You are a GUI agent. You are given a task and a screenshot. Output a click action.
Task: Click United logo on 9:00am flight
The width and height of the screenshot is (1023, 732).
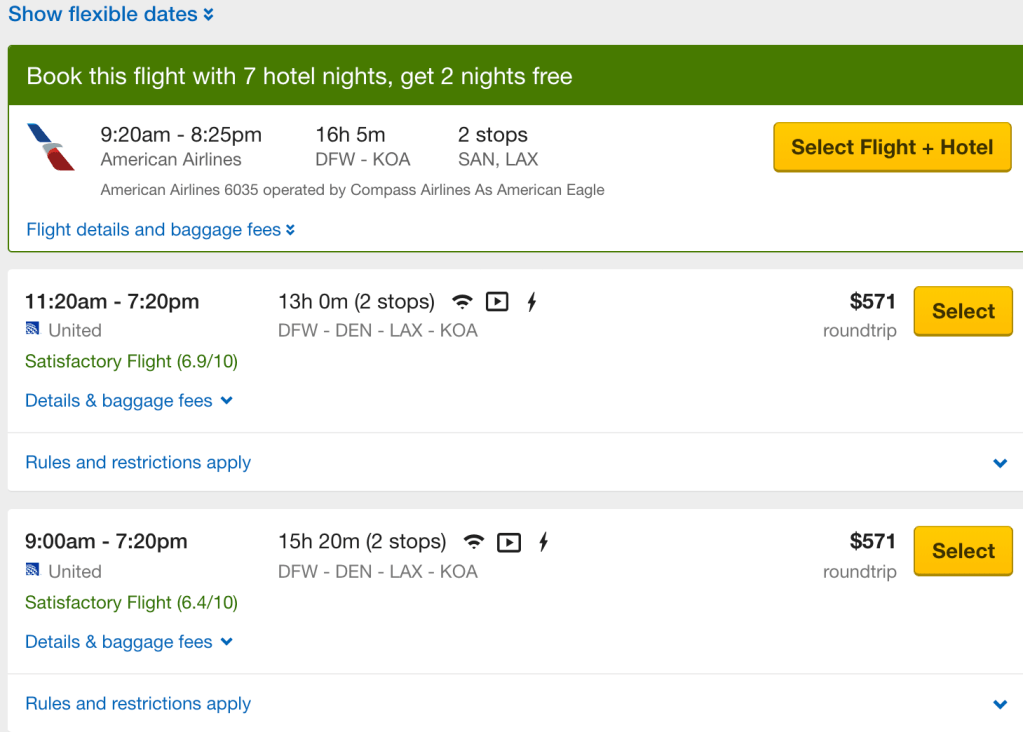click(33, 571)
